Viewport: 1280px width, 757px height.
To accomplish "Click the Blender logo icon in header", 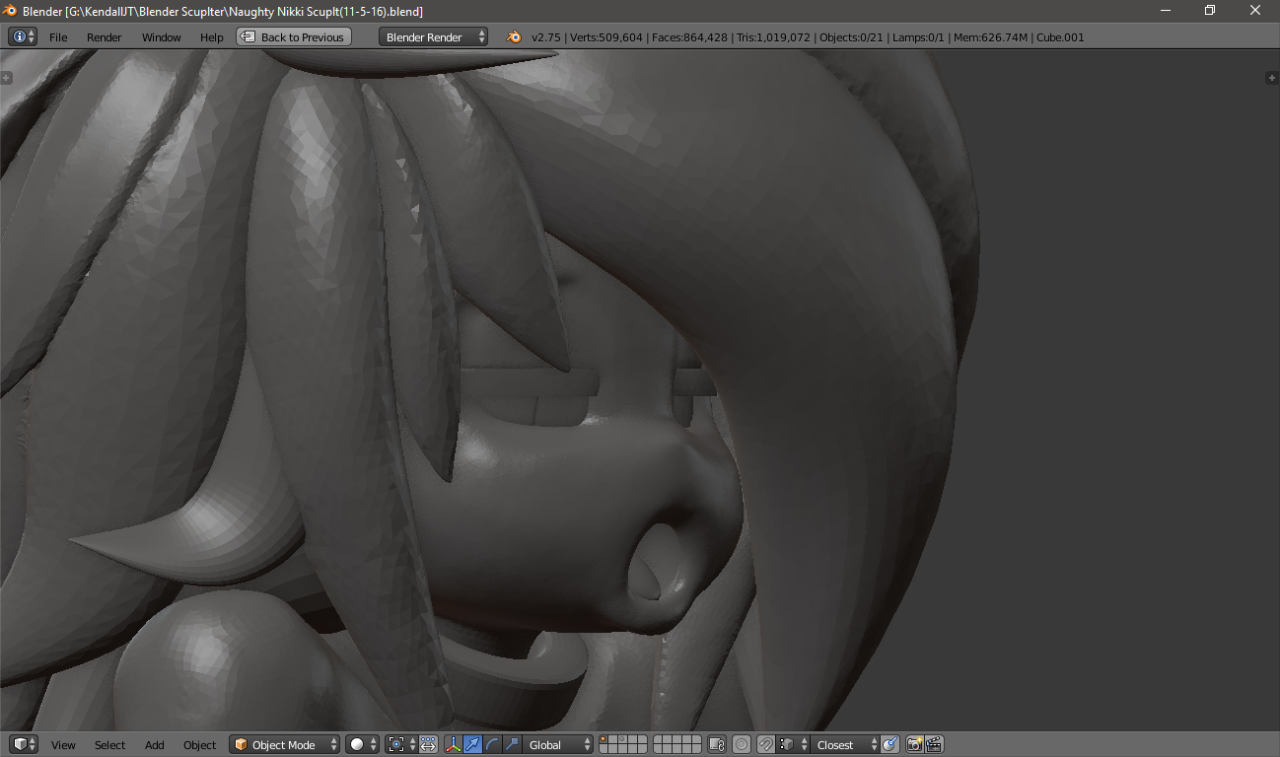I will point(514,37).
